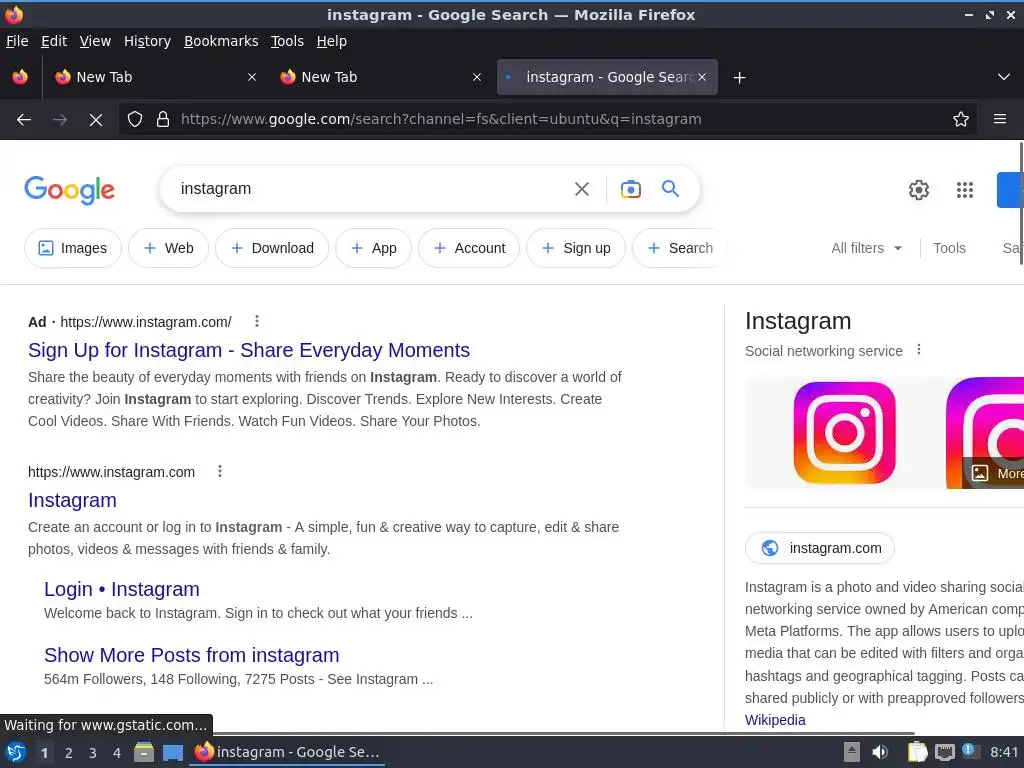Clear the Google search box text
The width and height of the screenshot is (1024, 768).
click(x=581, y=189)
